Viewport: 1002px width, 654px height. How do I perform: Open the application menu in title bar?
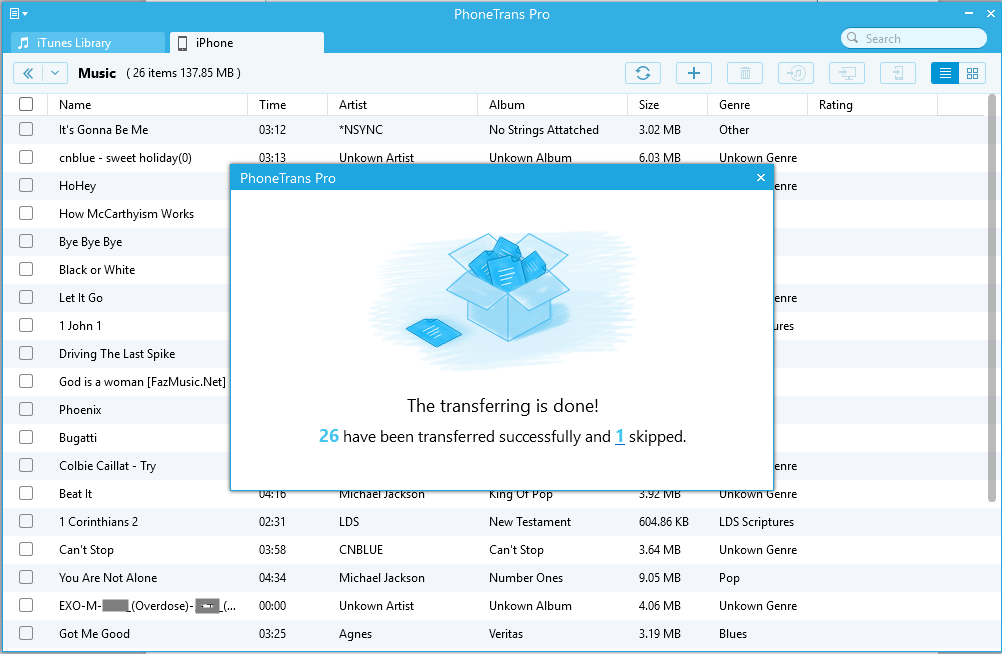18,14
